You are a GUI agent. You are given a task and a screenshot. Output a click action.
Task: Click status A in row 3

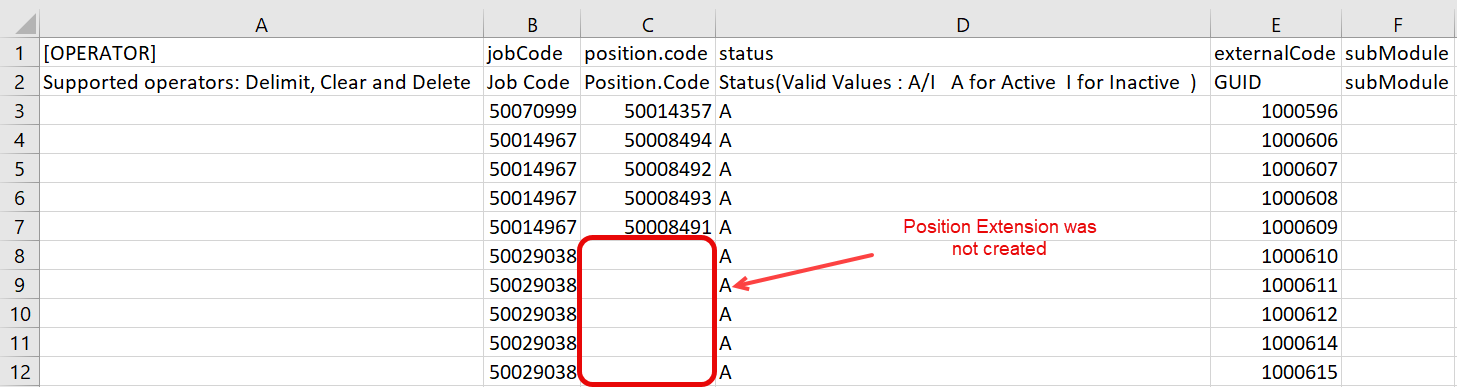(963, 113)
